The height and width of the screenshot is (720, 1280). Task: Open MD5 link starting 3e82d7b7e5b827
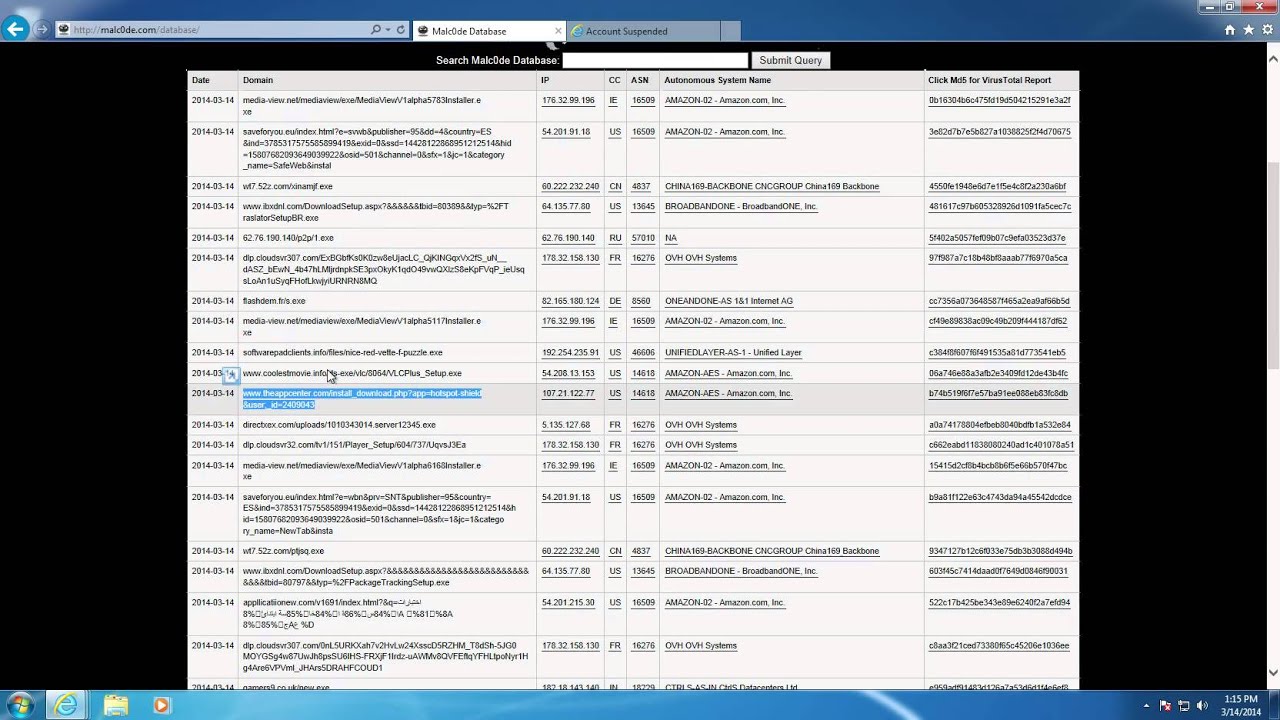999,131
